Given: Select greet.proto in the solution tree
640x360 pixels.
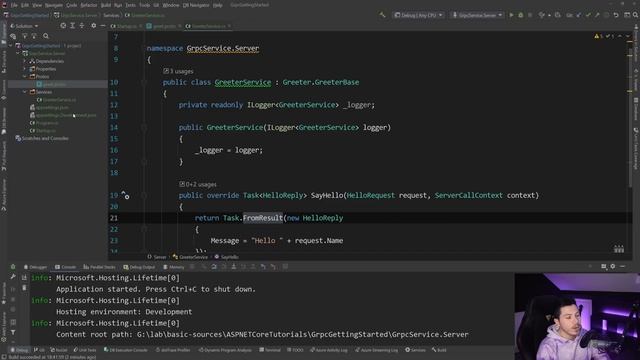Looking at the screenshot, I should pos(51,84).
